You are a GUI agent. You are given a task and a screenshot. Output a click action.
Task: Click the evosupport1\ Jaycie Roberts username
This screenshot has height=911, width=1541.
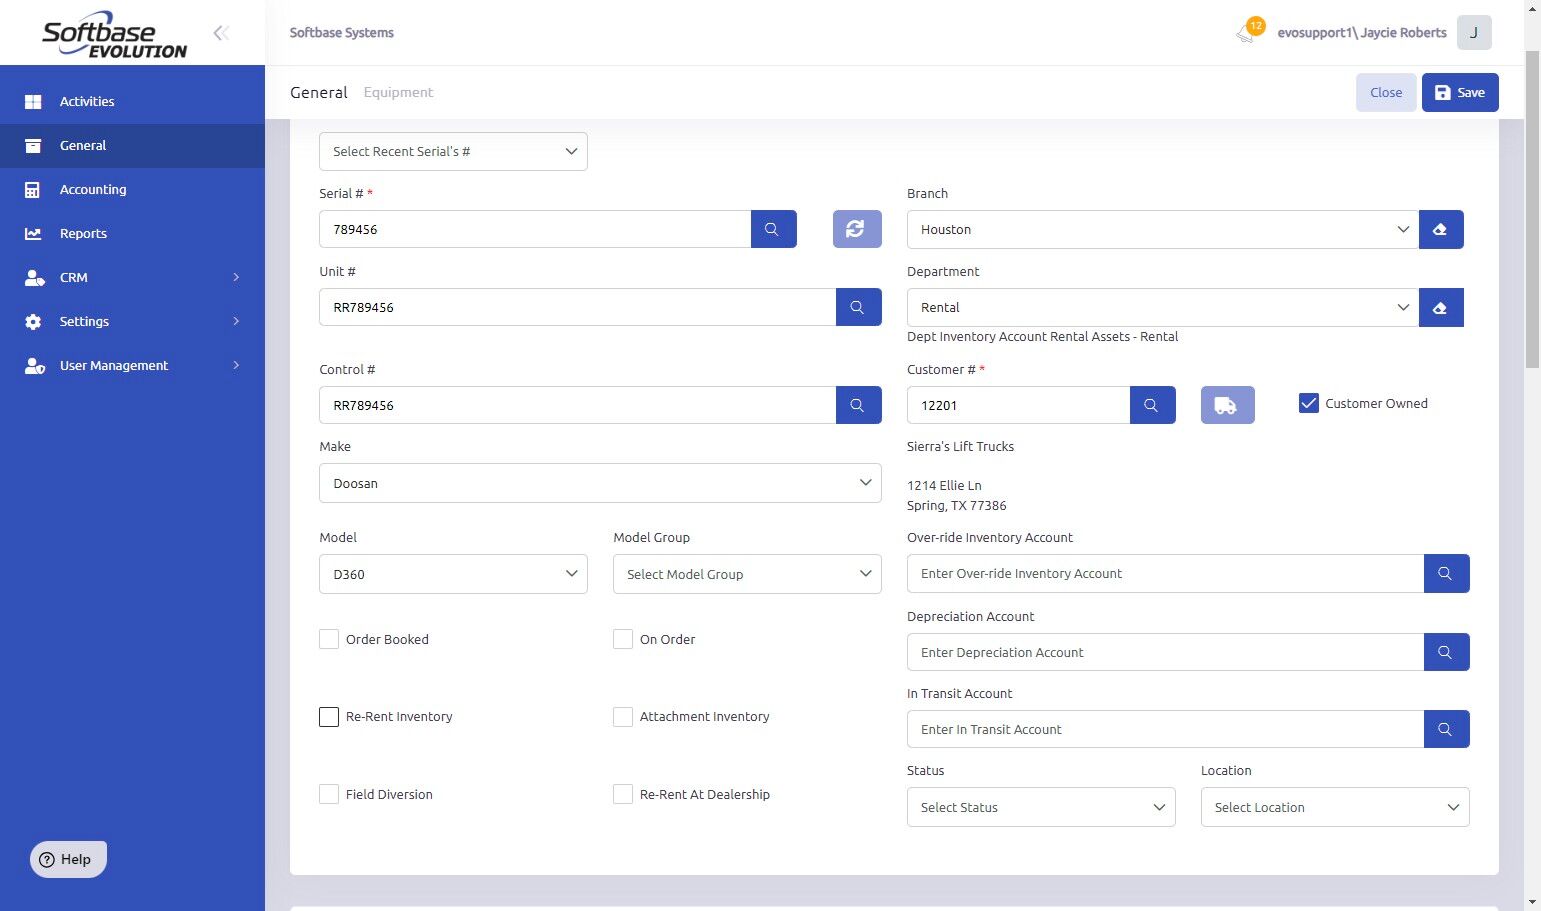coord(1362,32)
